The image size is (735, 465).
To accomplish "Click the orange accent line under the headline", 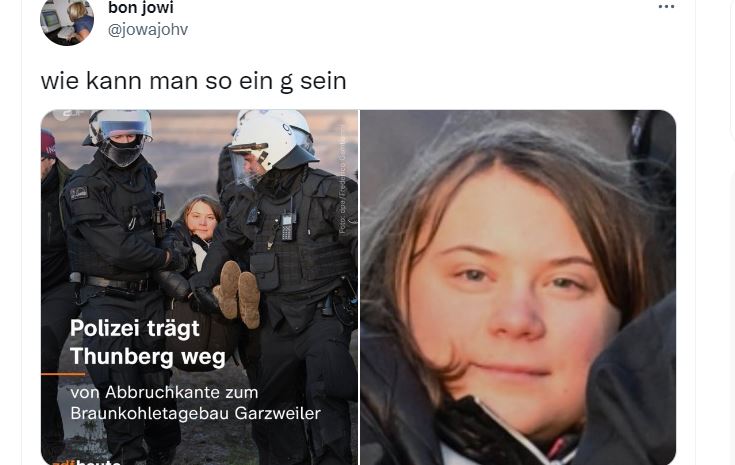I will point(63,374).
